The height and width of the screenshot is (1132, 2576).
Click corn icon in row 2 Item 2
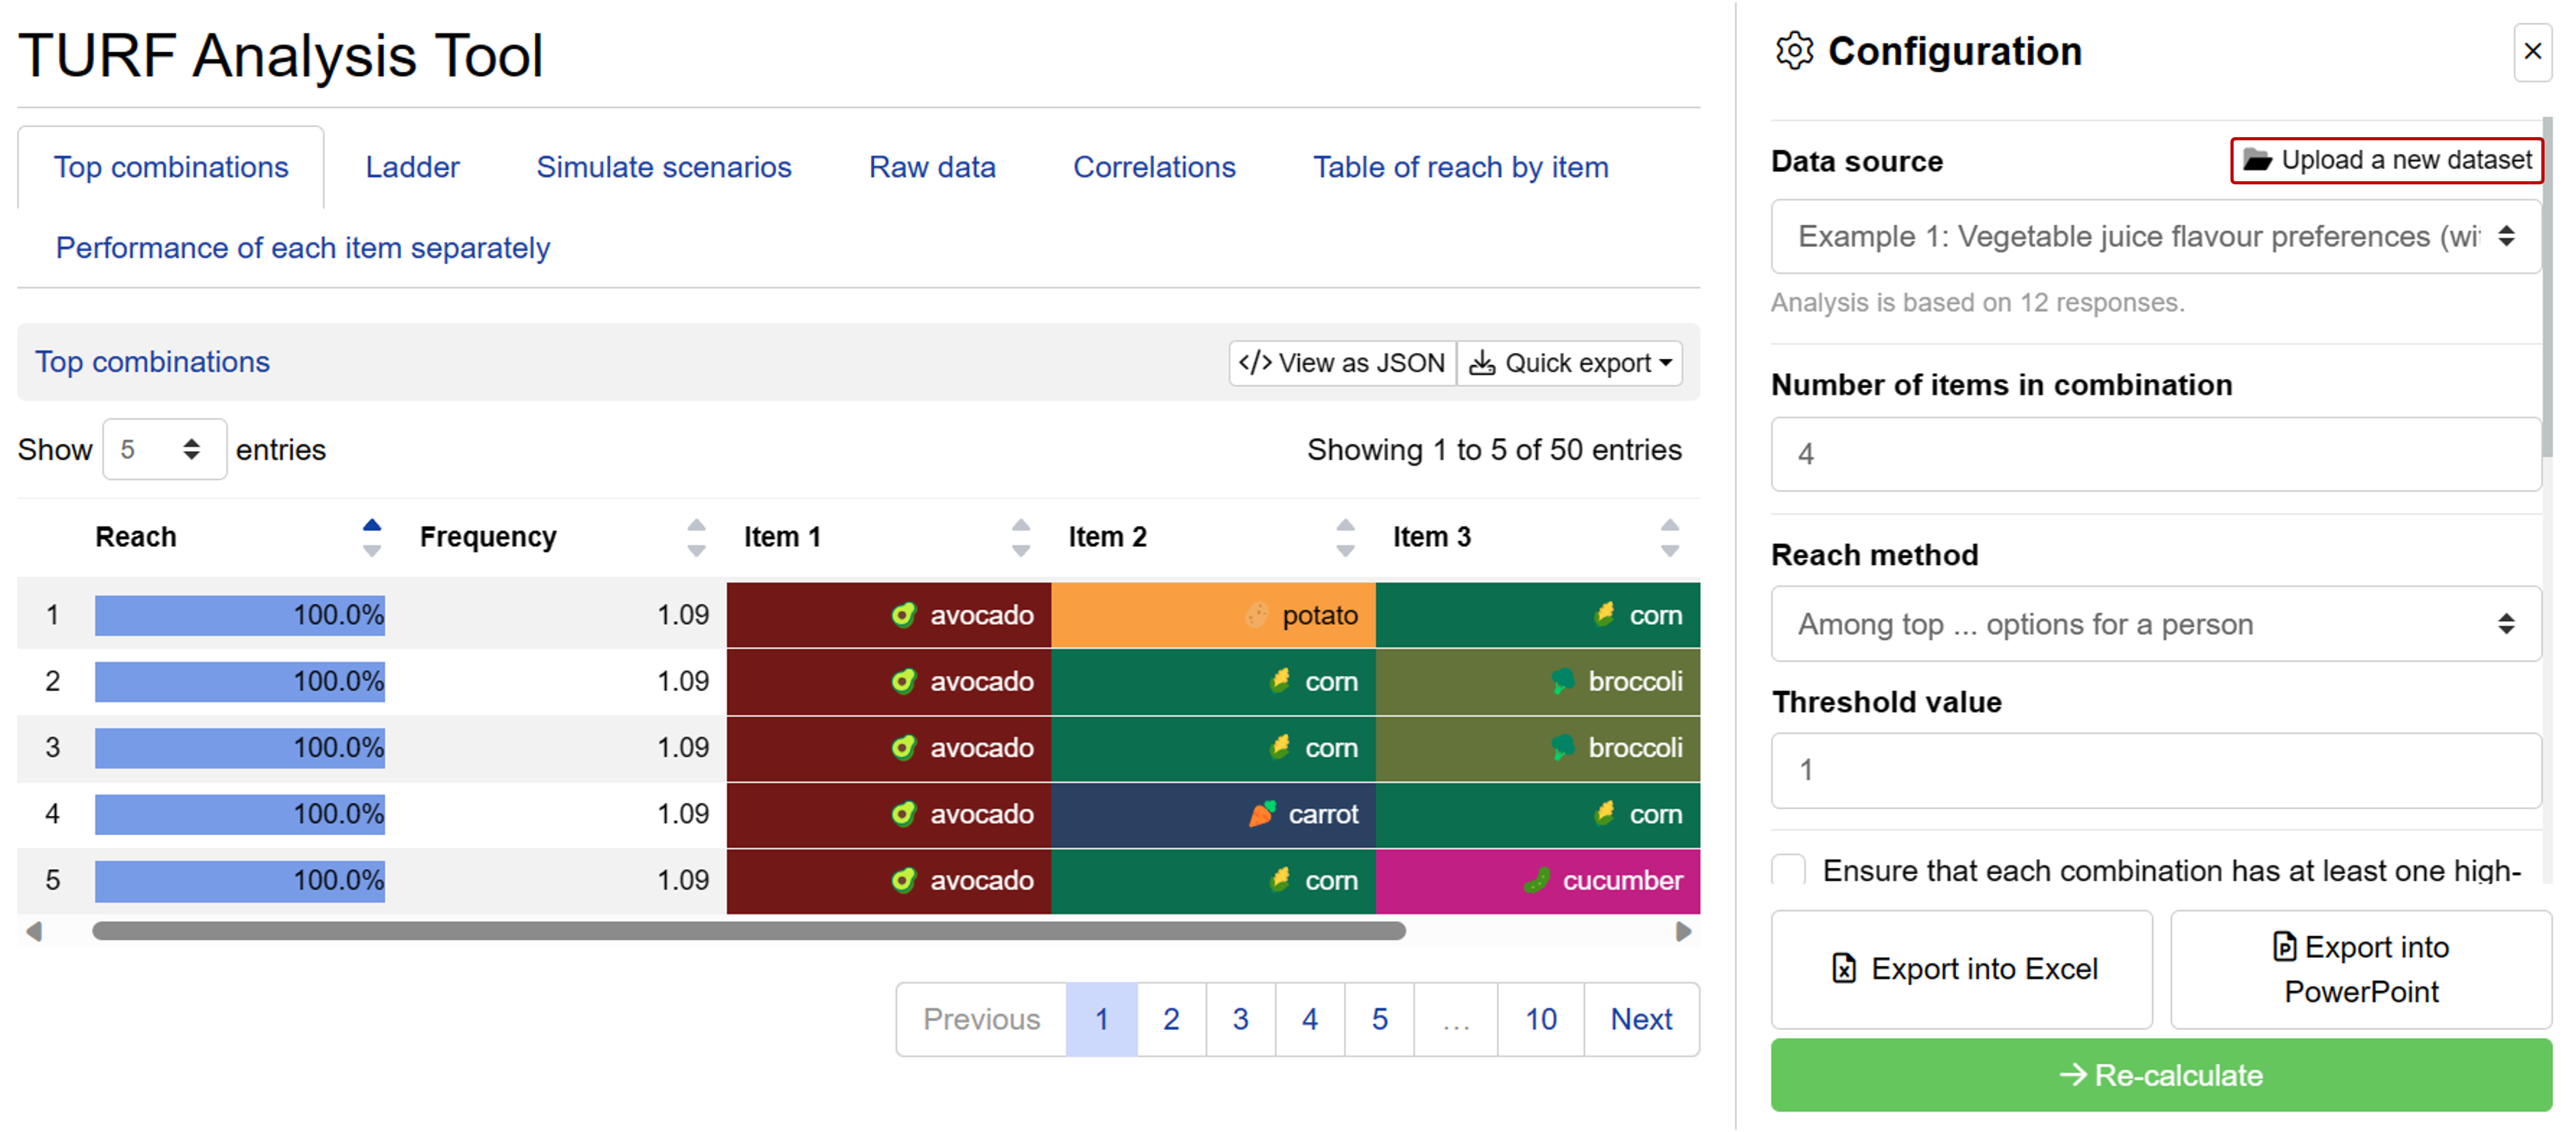[x=1279, y=681]
